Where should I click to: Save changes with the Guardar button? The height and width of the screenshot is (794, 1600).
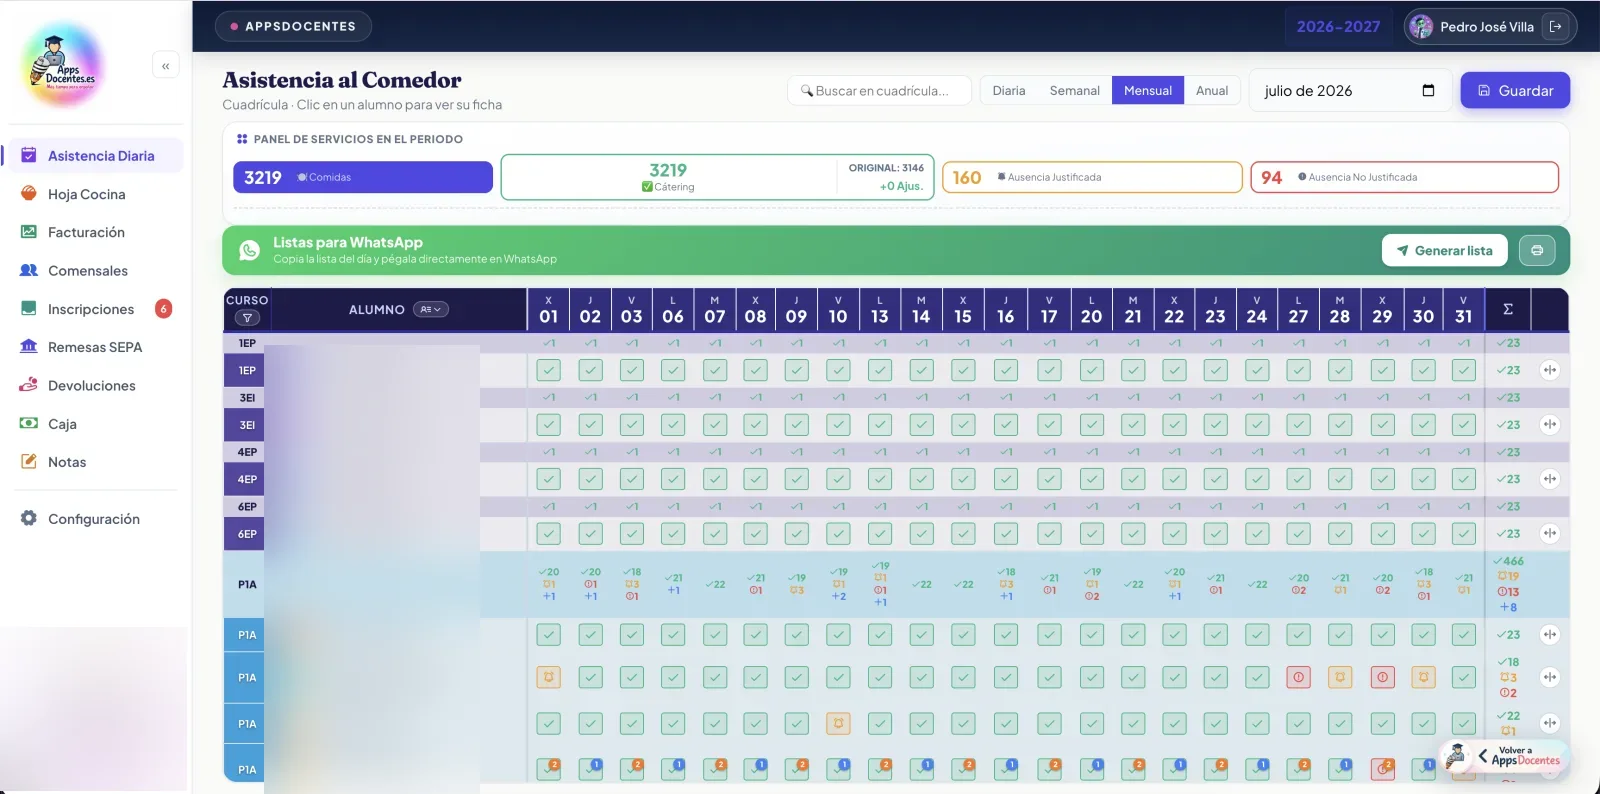(x=1515, y=90)
